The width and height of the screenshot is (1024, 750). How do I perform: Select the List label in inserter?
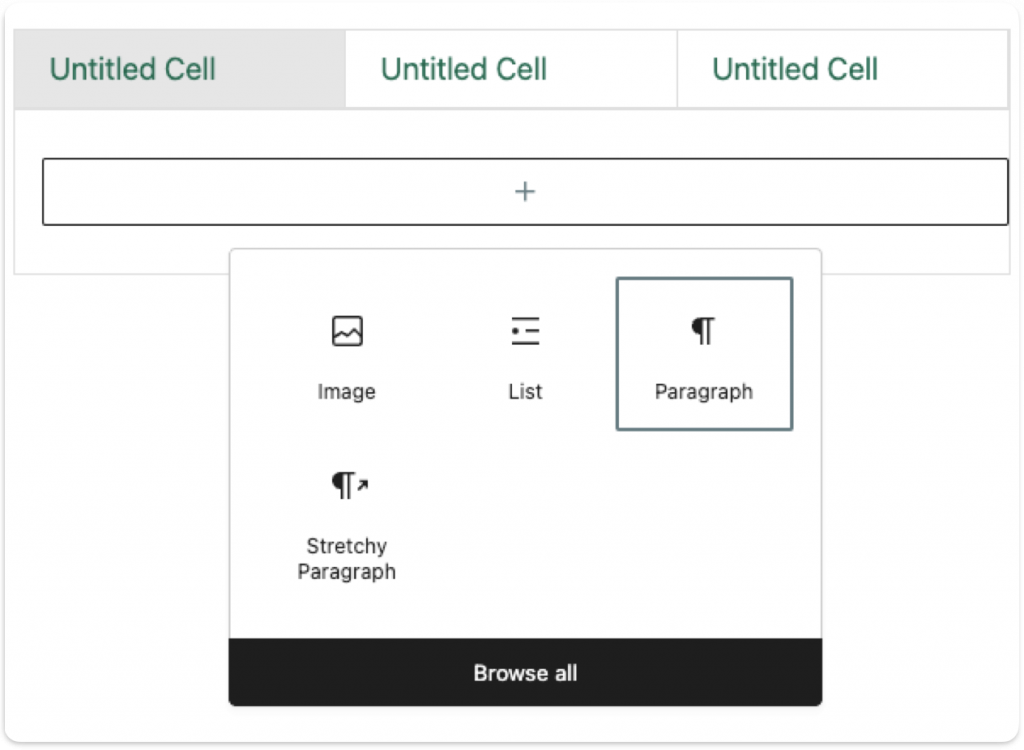tap(525, 391)
